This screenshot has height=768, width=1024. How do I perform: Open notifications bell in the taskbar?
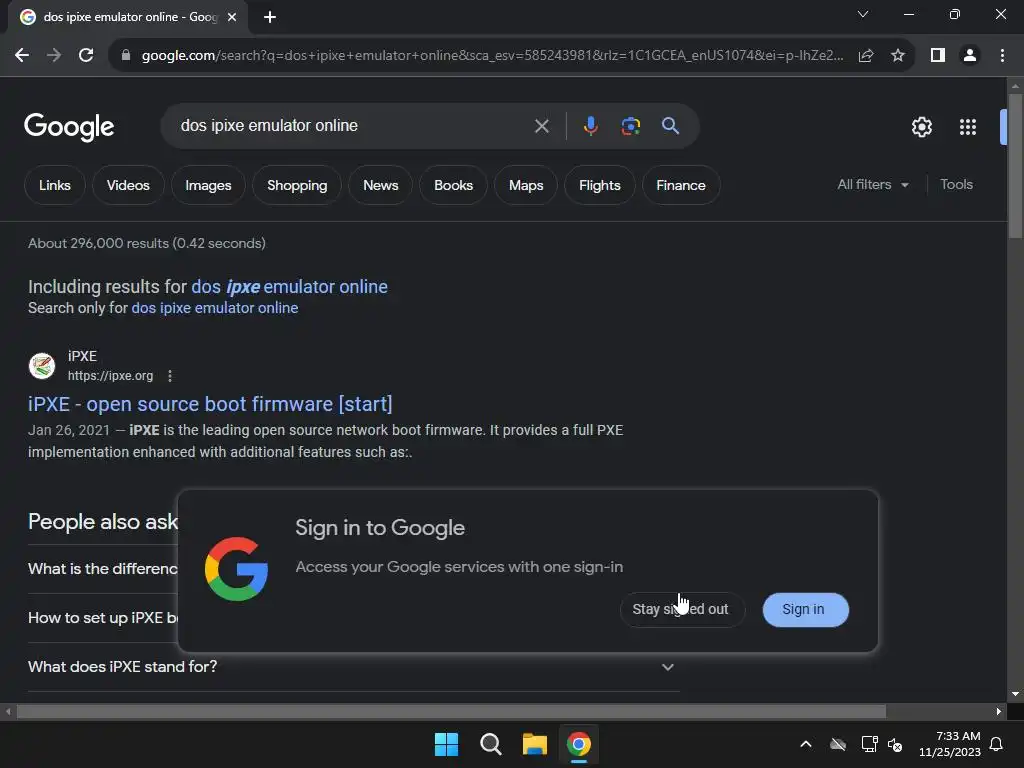997,744
